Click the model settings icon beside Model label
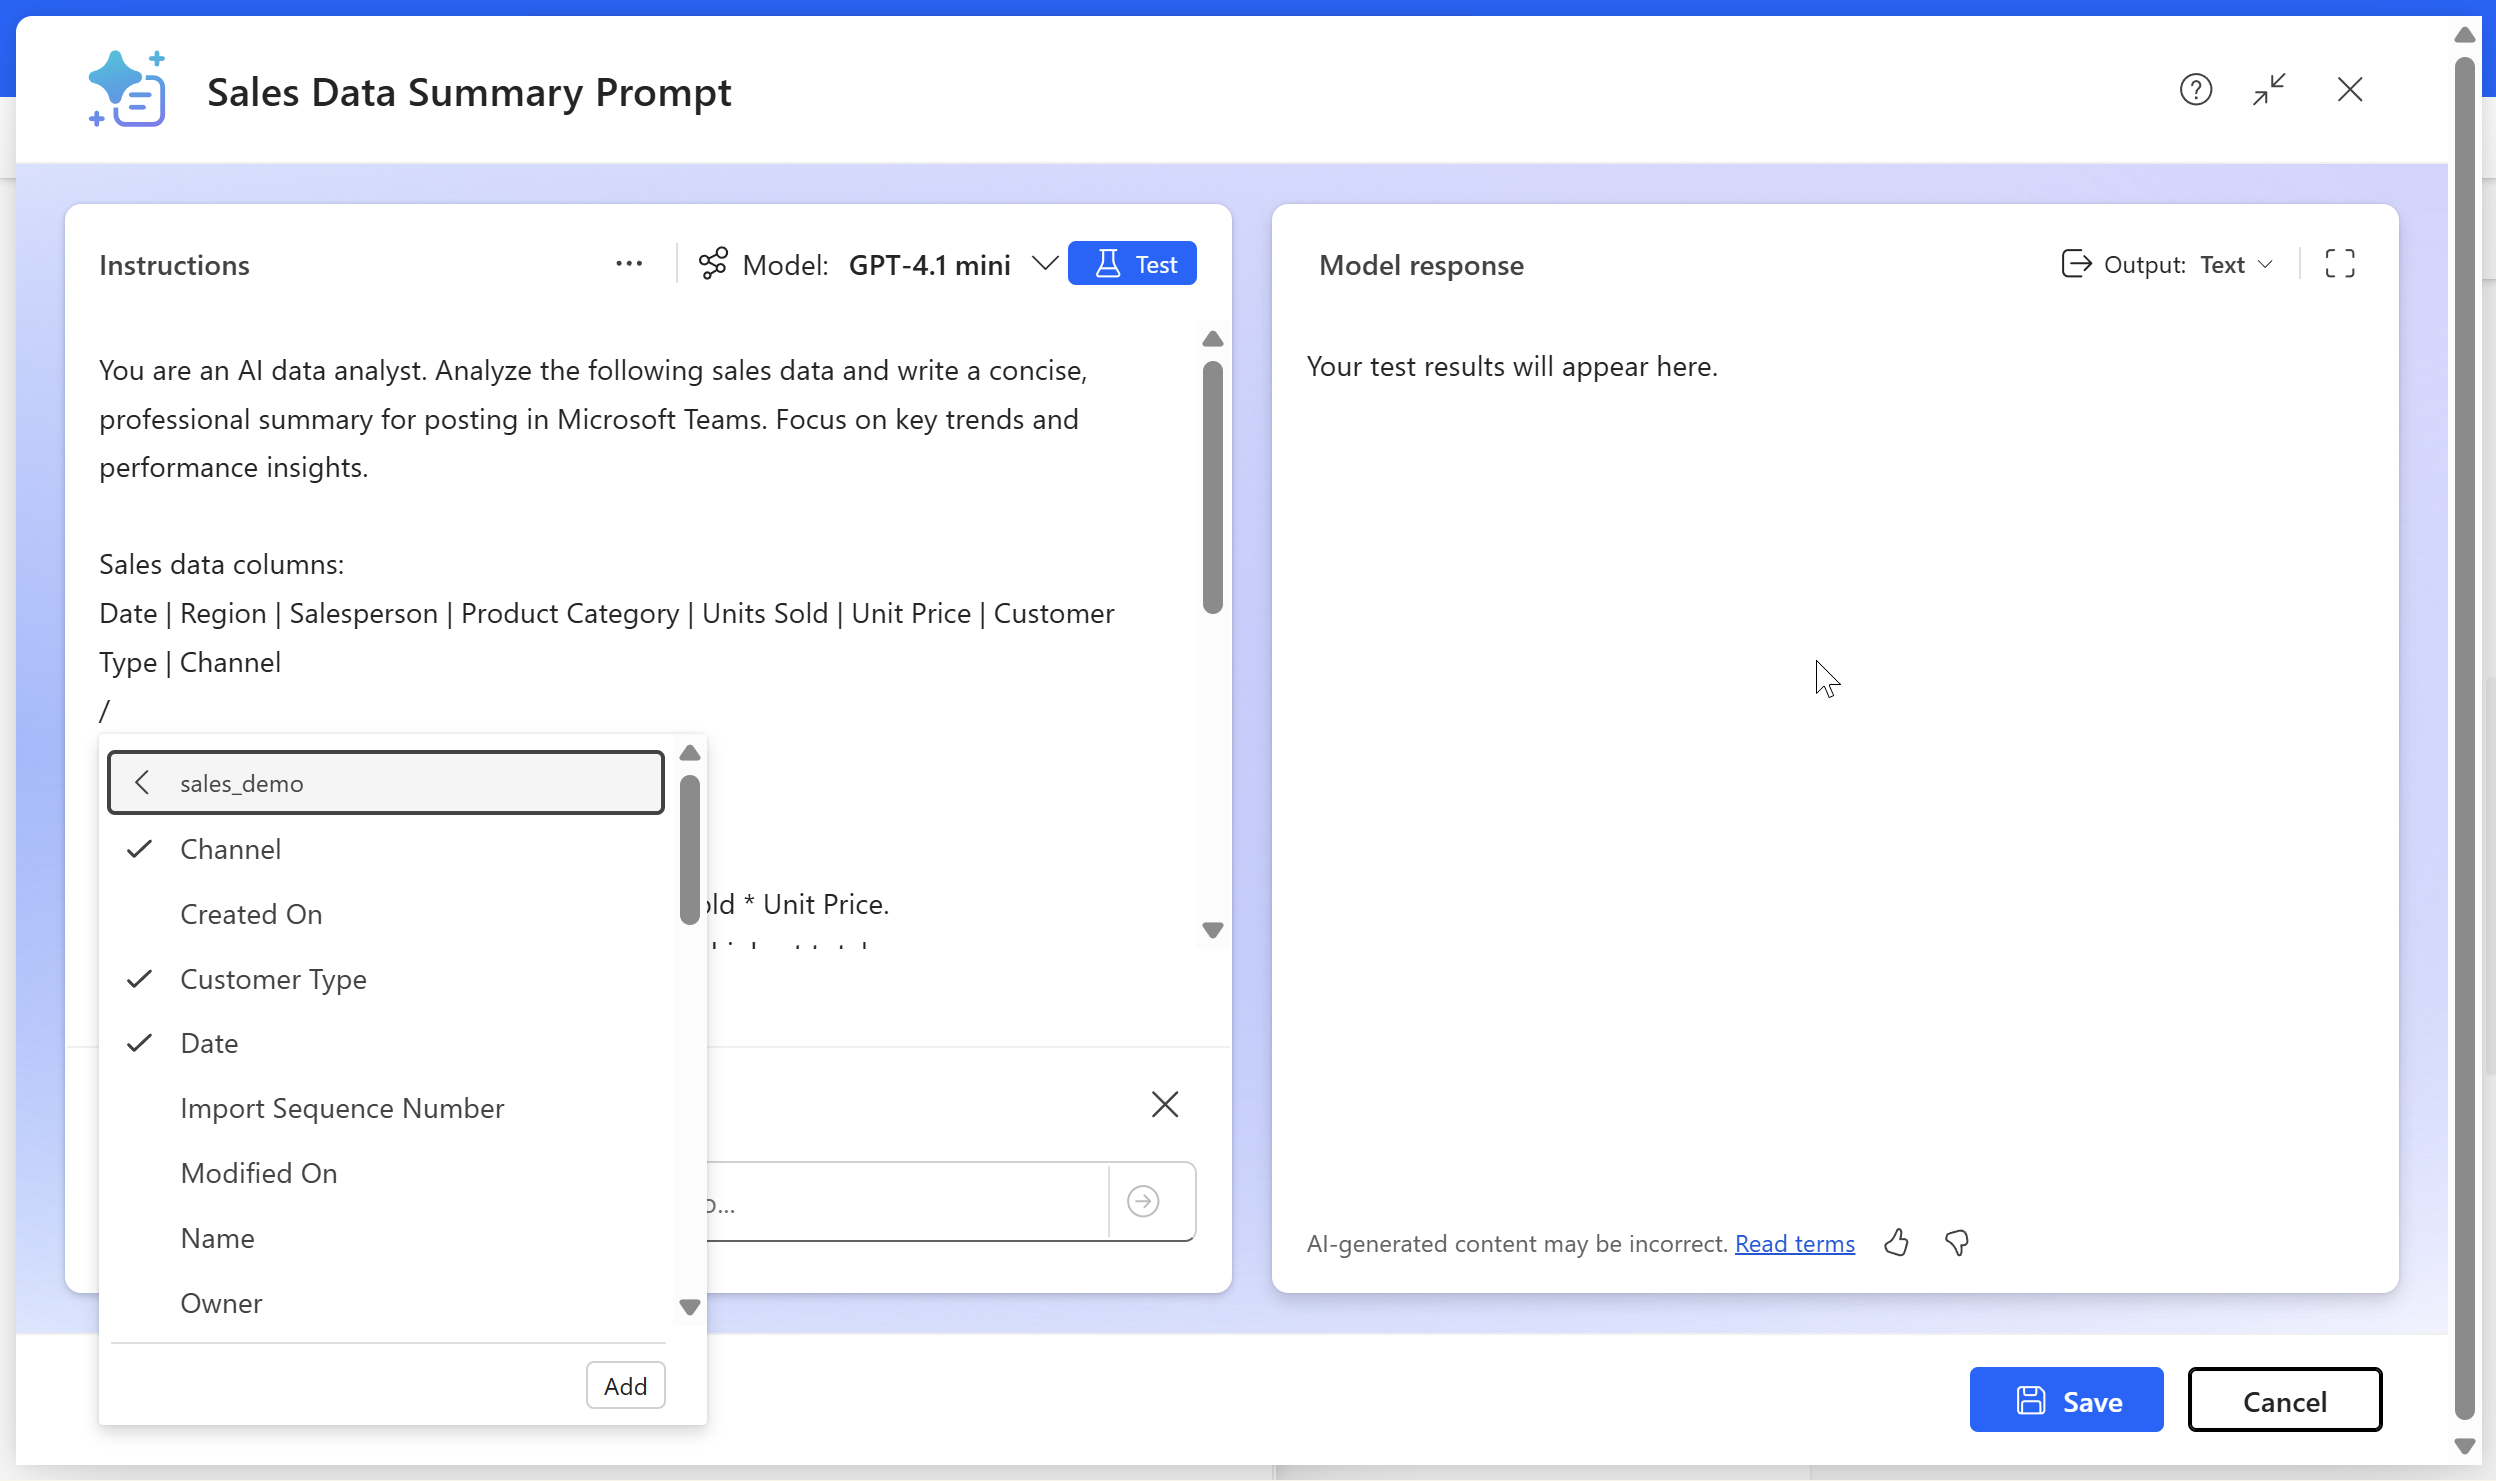 [x=713, y=264]
